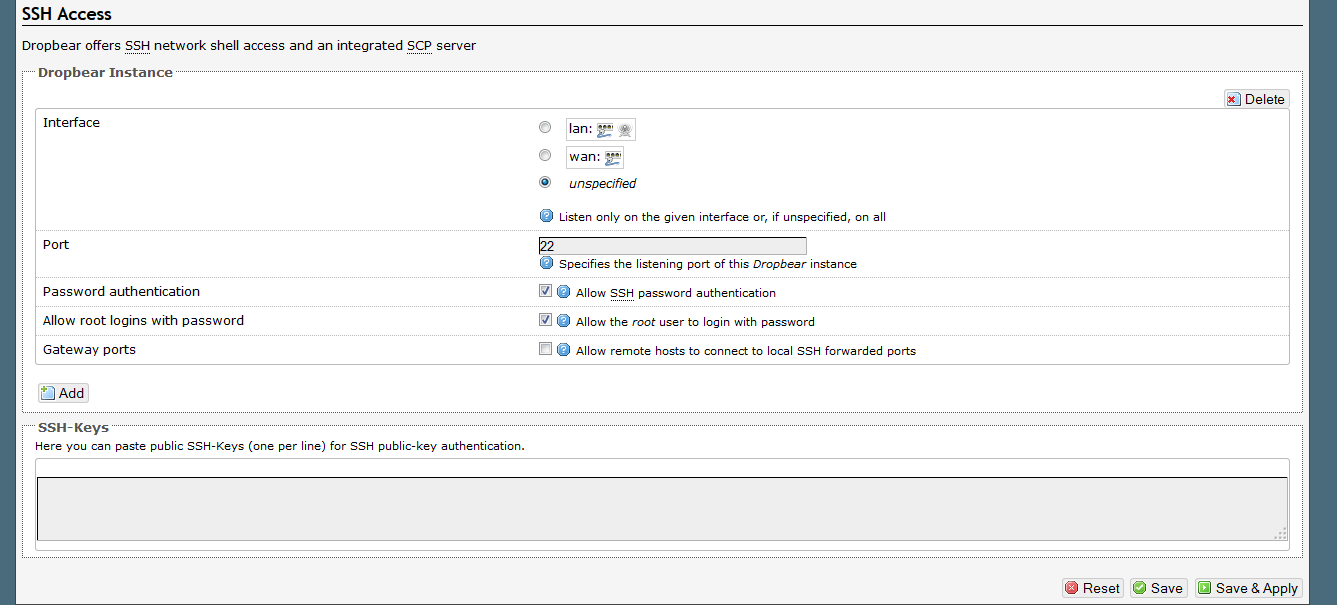This screenshot has height=605, width=1337.
Task: Click the SSH Access page heading
Action: coord(67,14)
